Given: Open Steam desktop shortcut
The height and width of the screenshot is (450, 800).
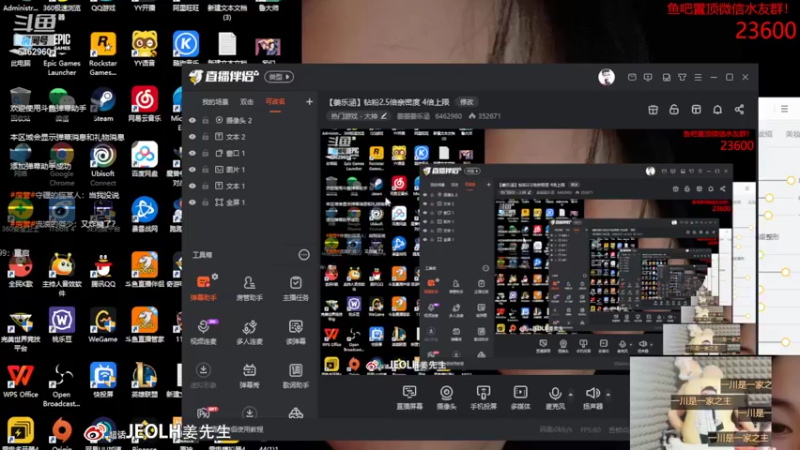Looking at the screenshot, I should tap(103, 106).
